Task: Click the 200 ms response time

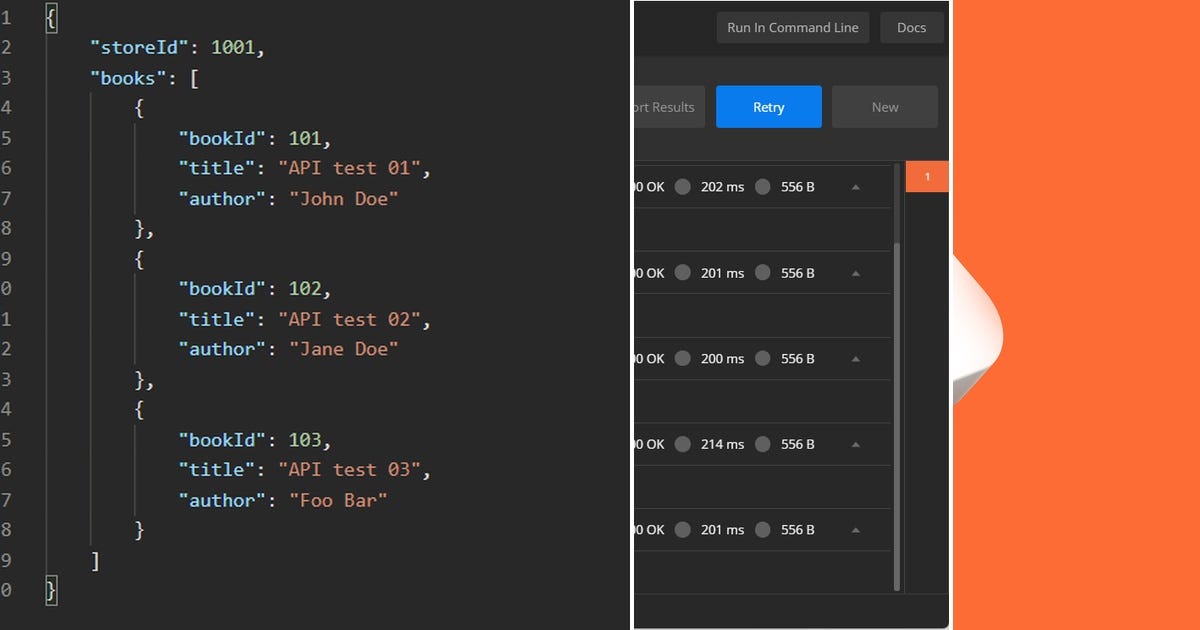Action: coord(722,359)
